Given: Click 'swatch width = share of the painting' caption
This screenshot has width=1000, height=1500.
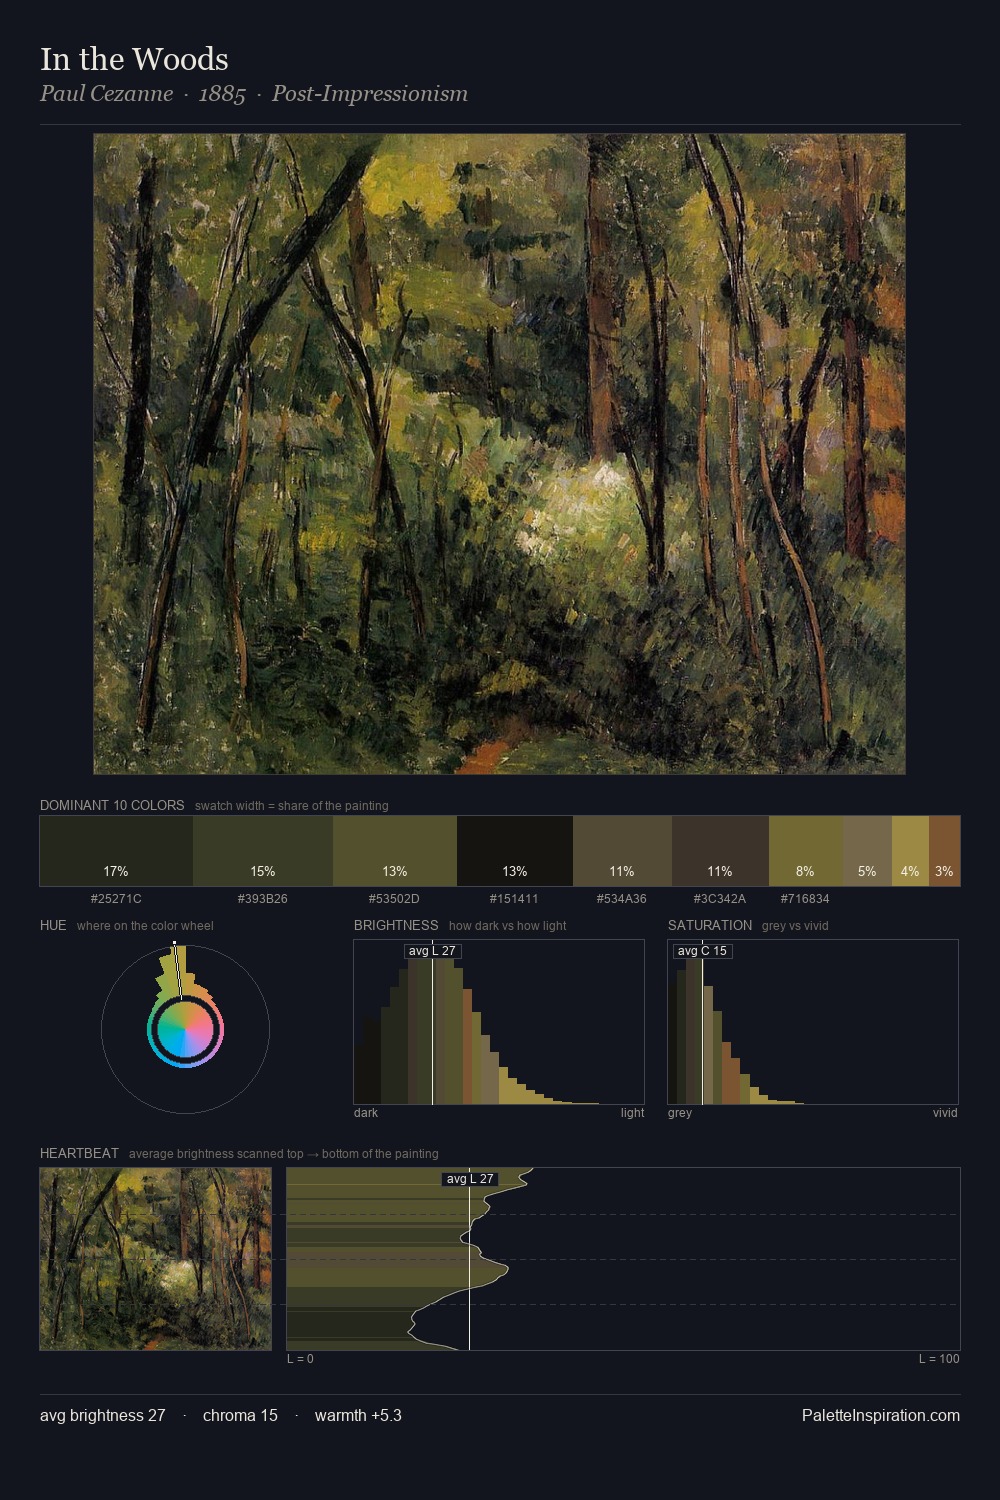Looking at the screenshot, I should tap(292, 806).
